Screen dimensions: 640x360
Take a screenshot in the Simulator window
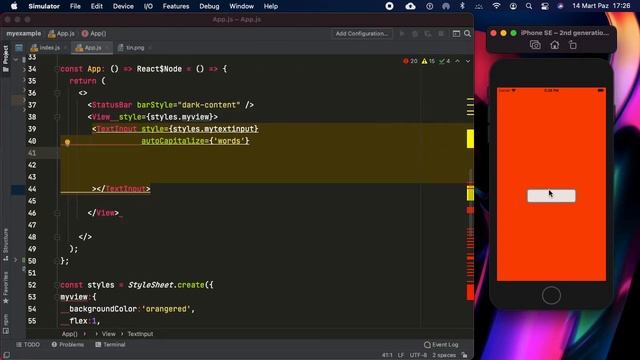[535, 45]
